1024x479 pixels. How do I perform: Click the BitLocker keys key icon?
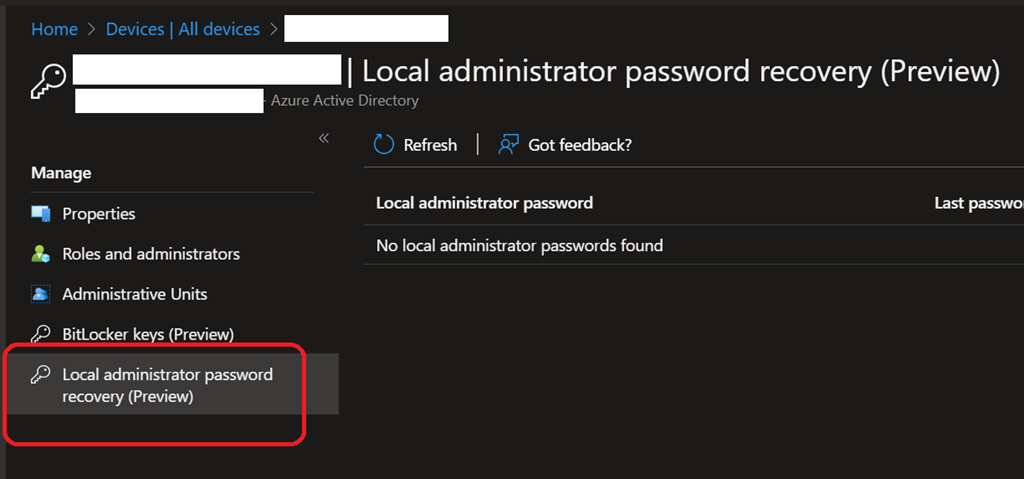click(x=41, y=334)
